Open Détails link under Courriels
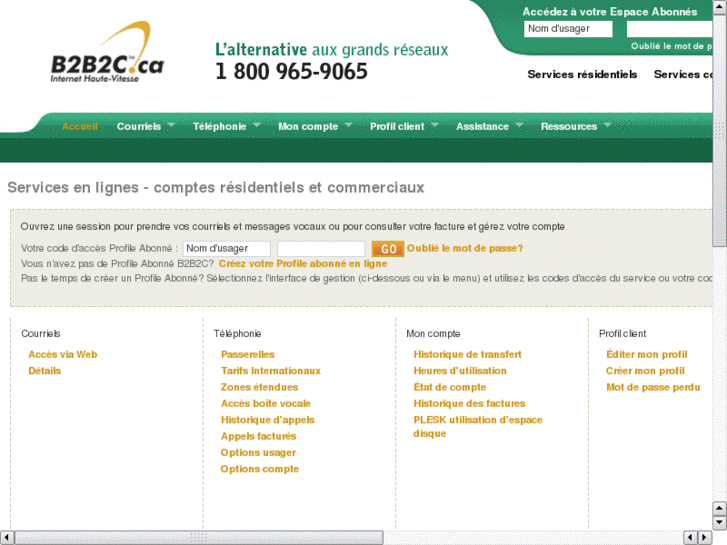727x545 pixels. coord(45,371)
